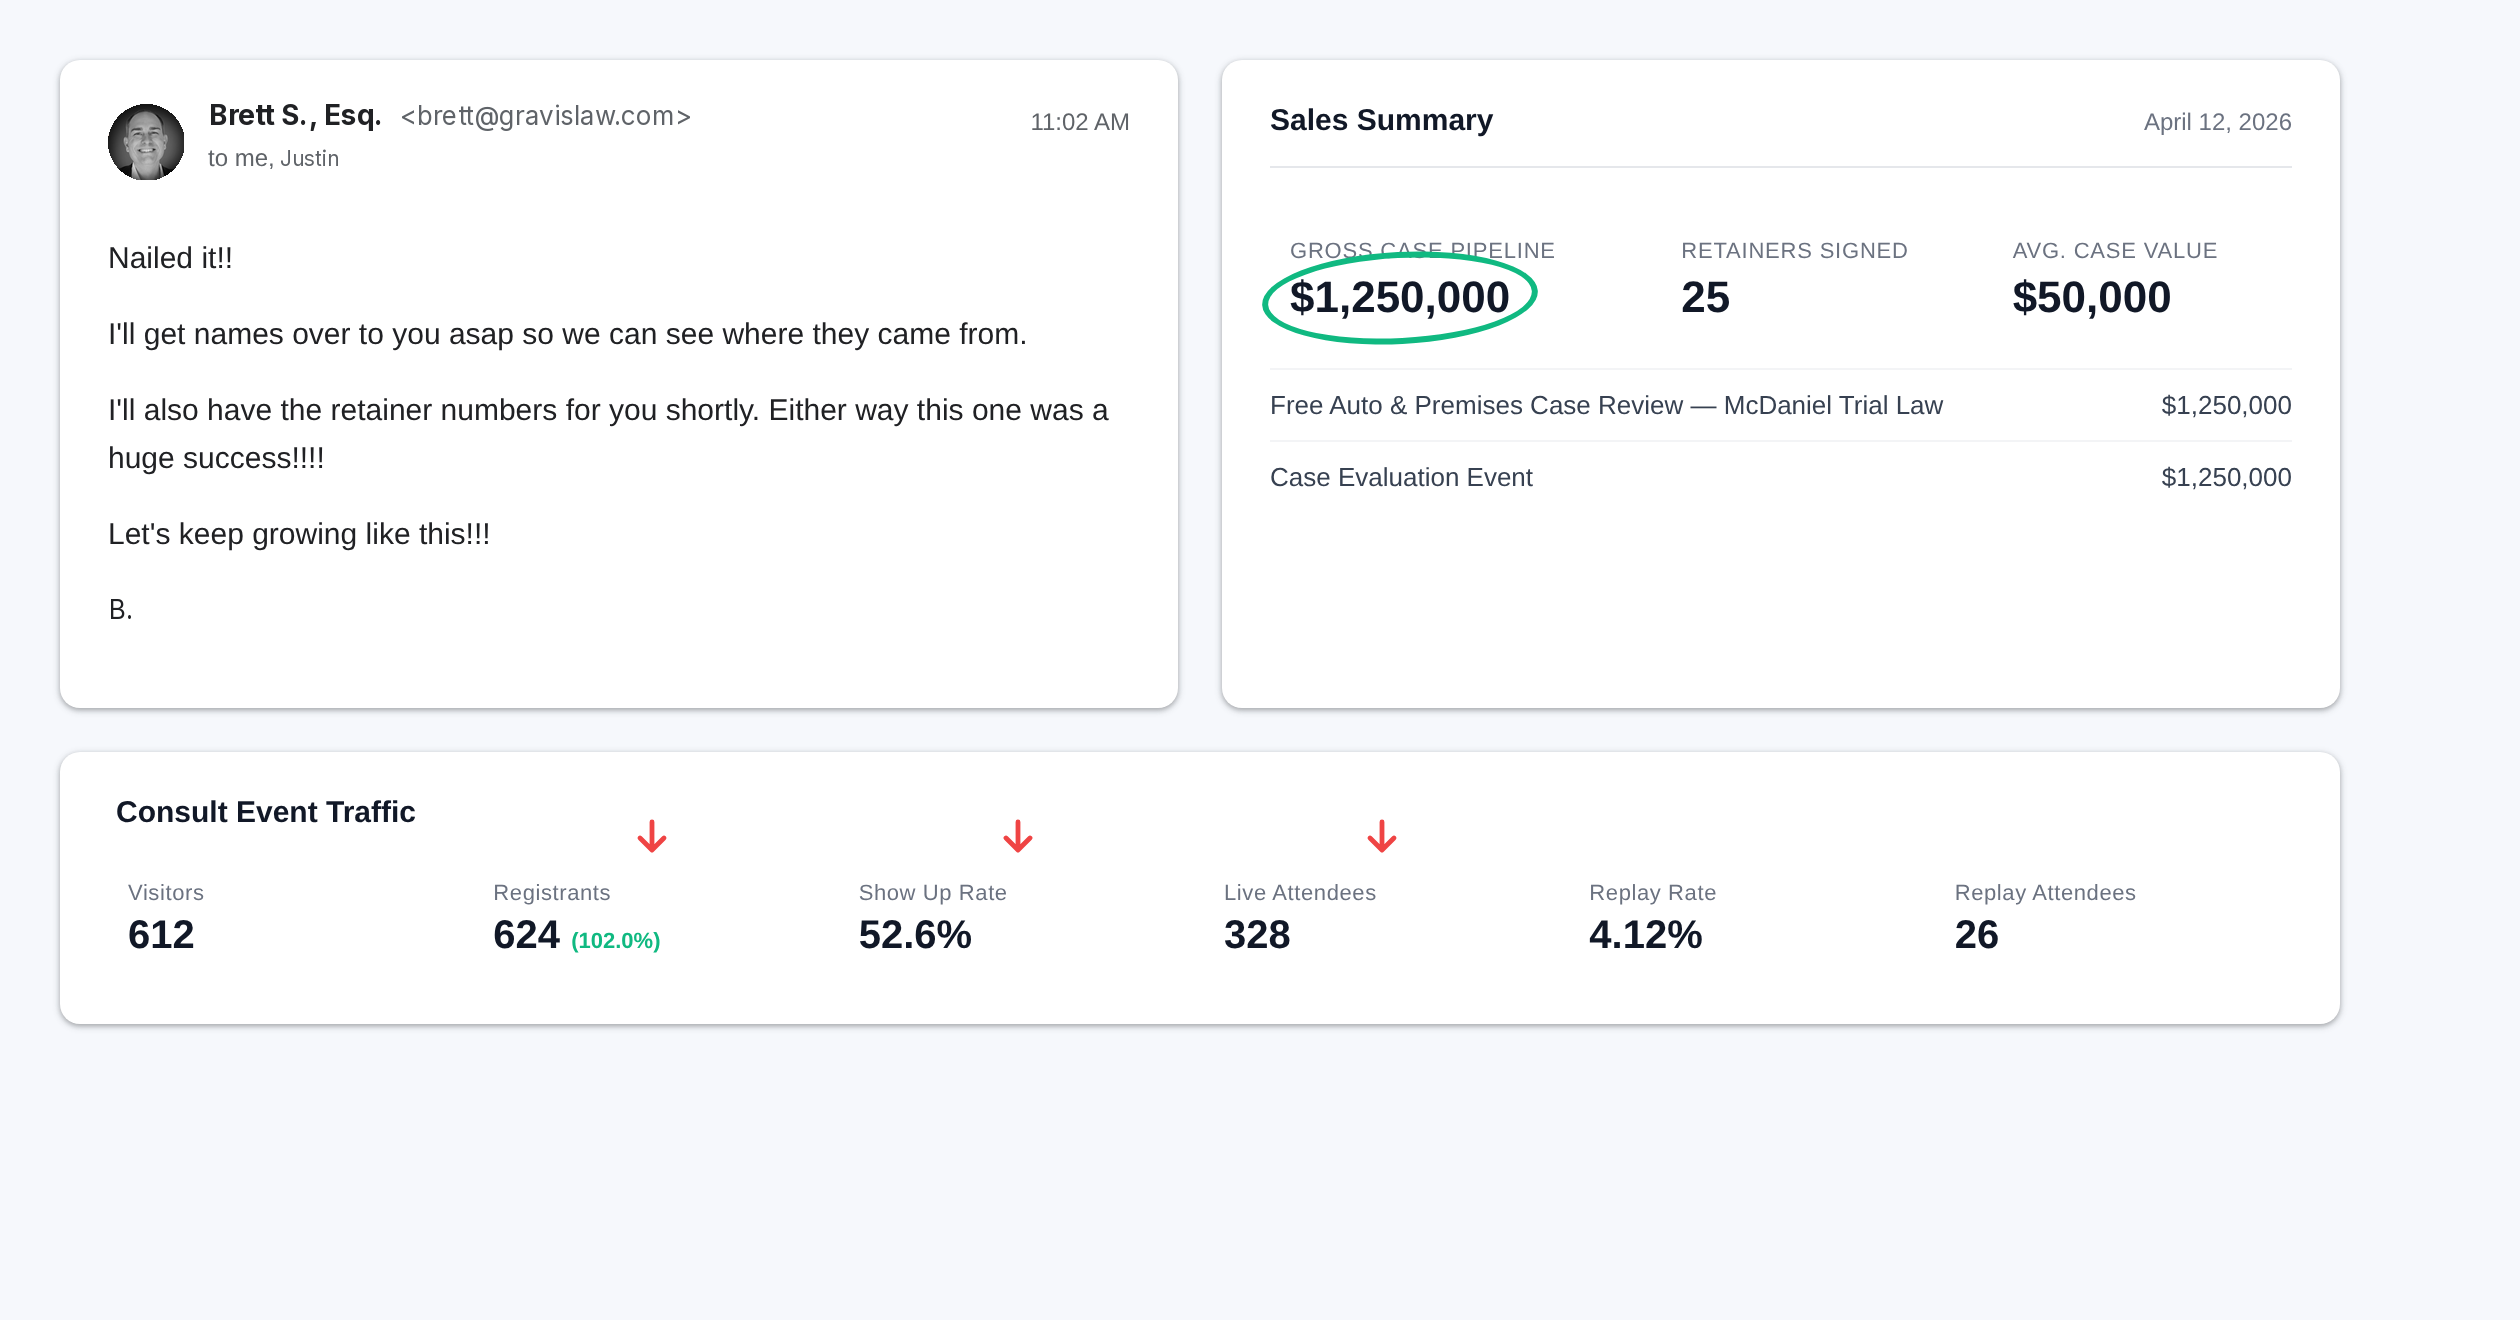2520x1320 pixels.
Task: Click 'Free Auto & Premises Case Review' row
Action: pos(1780,405)
